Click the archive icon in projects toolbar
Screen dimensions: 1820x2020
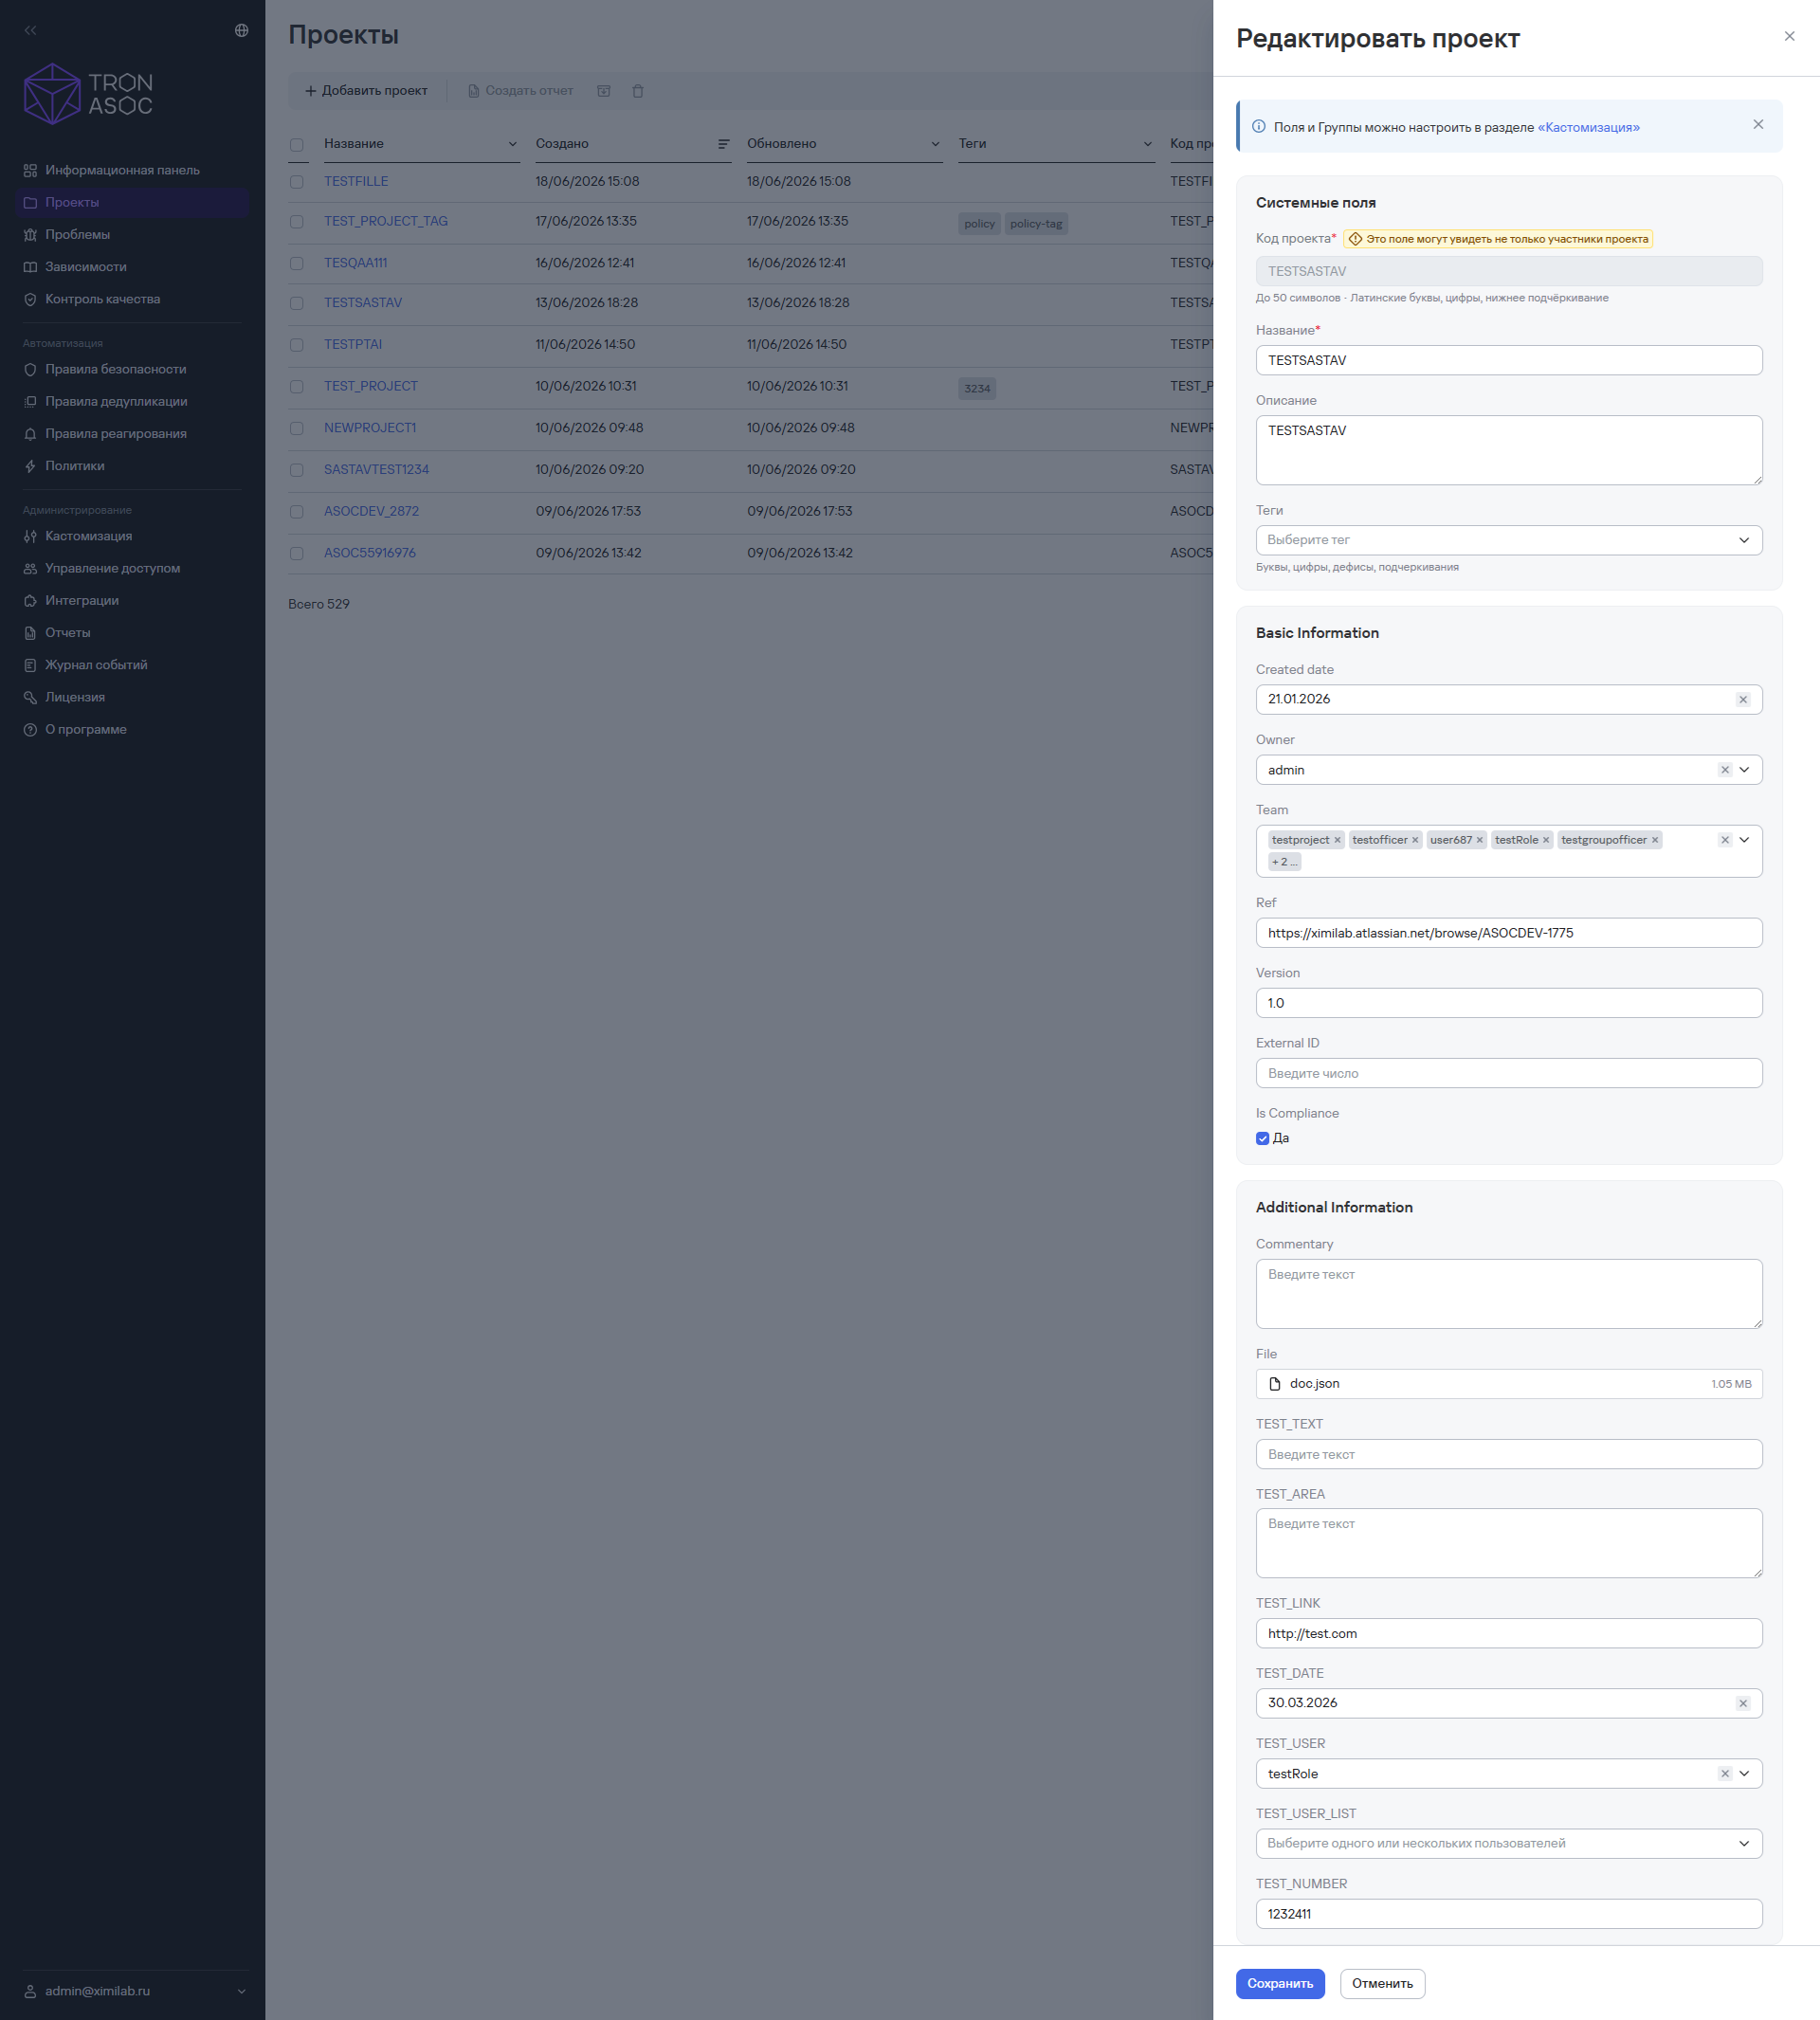[604, 91]
